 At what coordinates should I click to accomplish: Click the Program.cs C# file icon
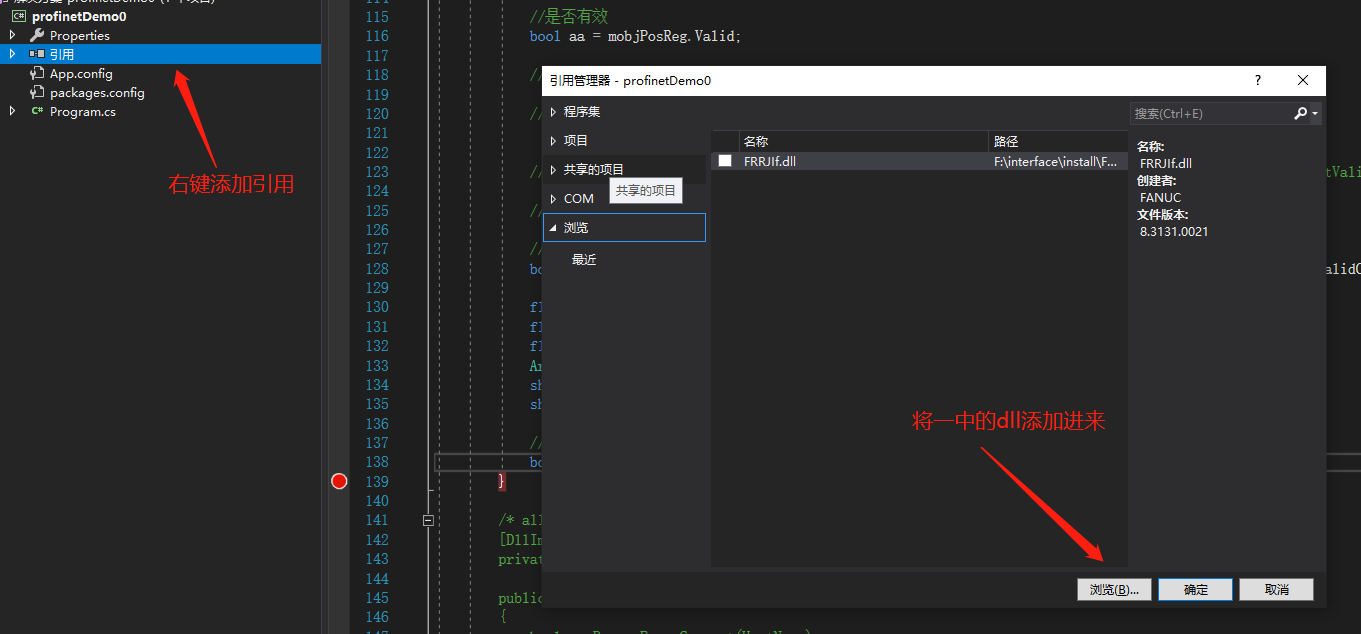point(37,112)
